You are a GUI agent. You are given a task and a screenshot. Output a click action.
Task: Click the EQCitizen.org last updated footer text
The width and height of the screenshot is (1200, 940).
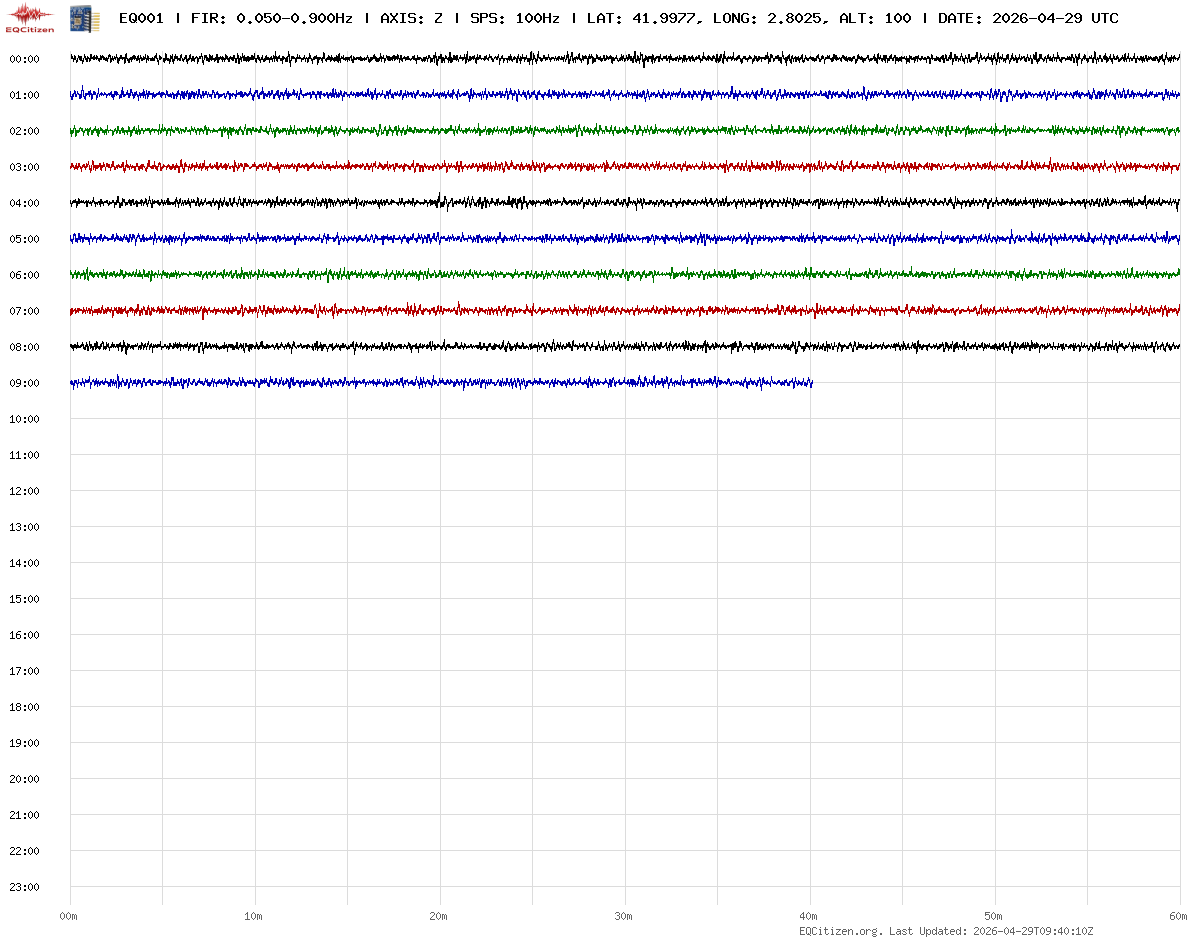coord(945,931)
